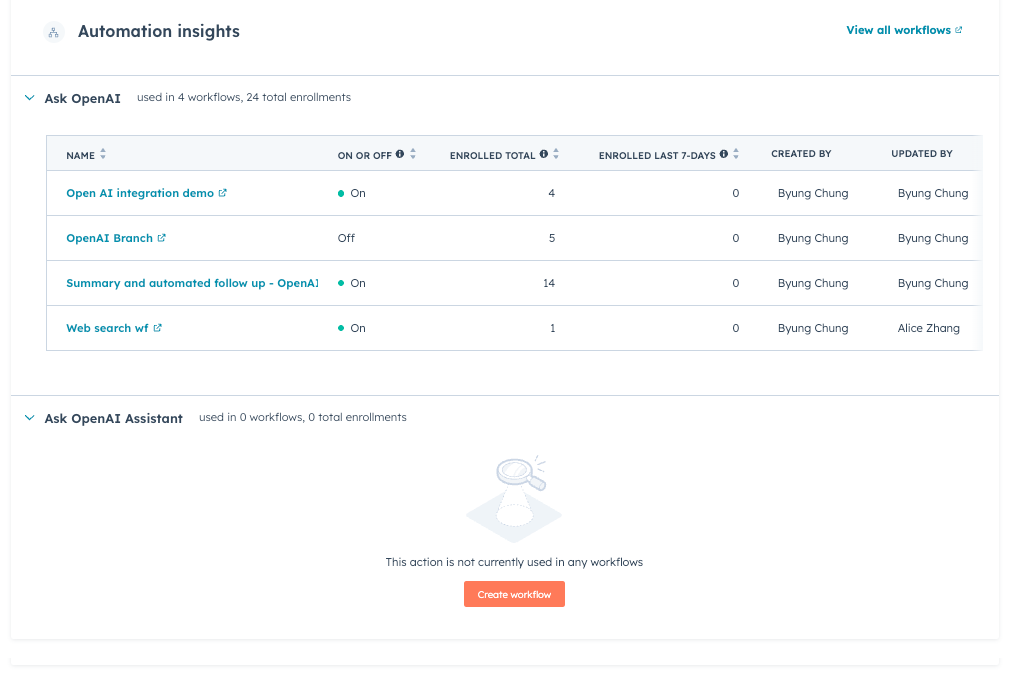Sort by ON OR OFF column arrows
Screen dimensions: 1011x684
413,155
